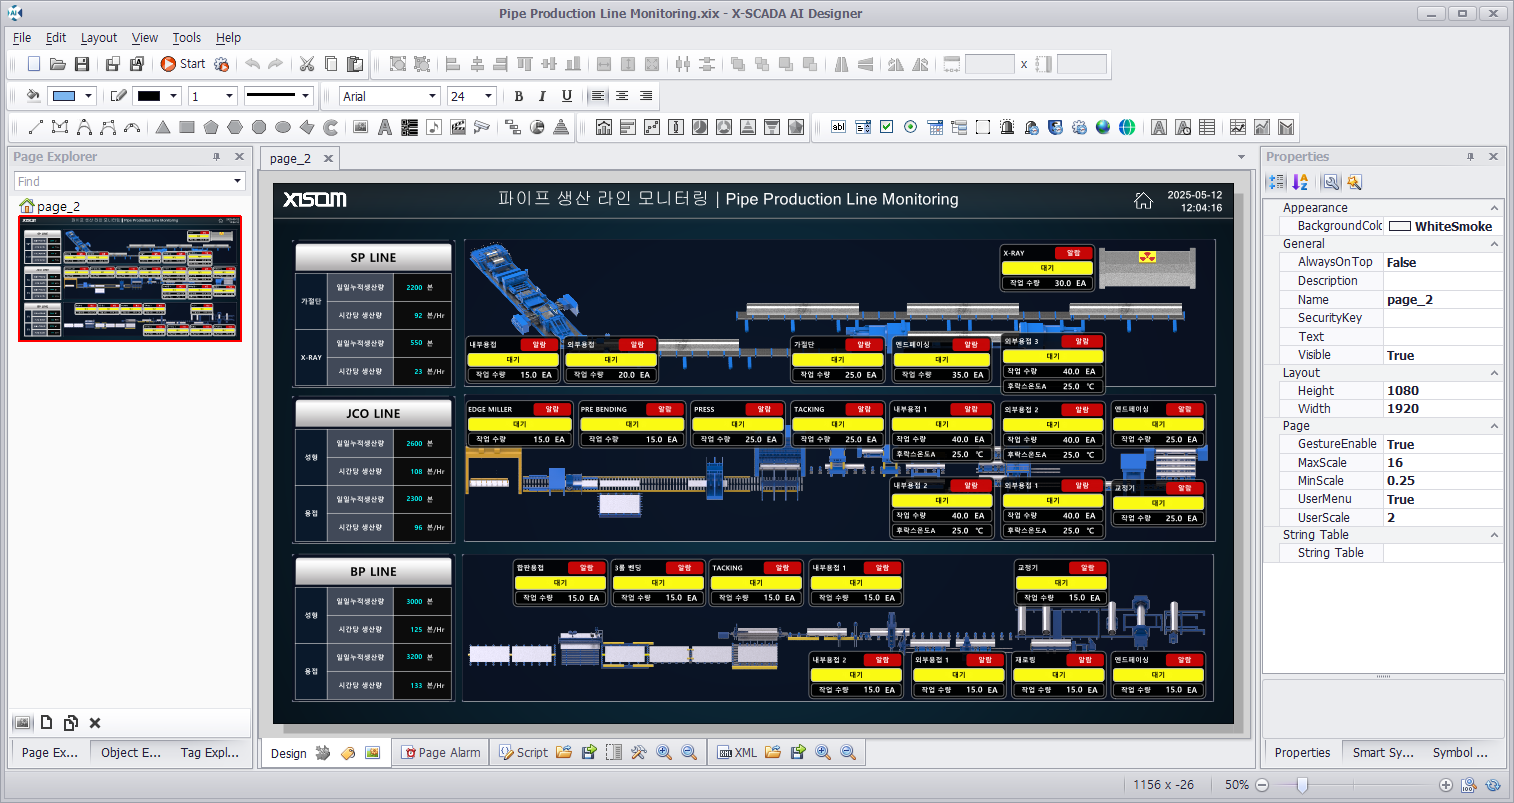This screenshot has width=1514, height=803.
Task: Insert a CCTV camera object
Action: click(x=482, y=127)
